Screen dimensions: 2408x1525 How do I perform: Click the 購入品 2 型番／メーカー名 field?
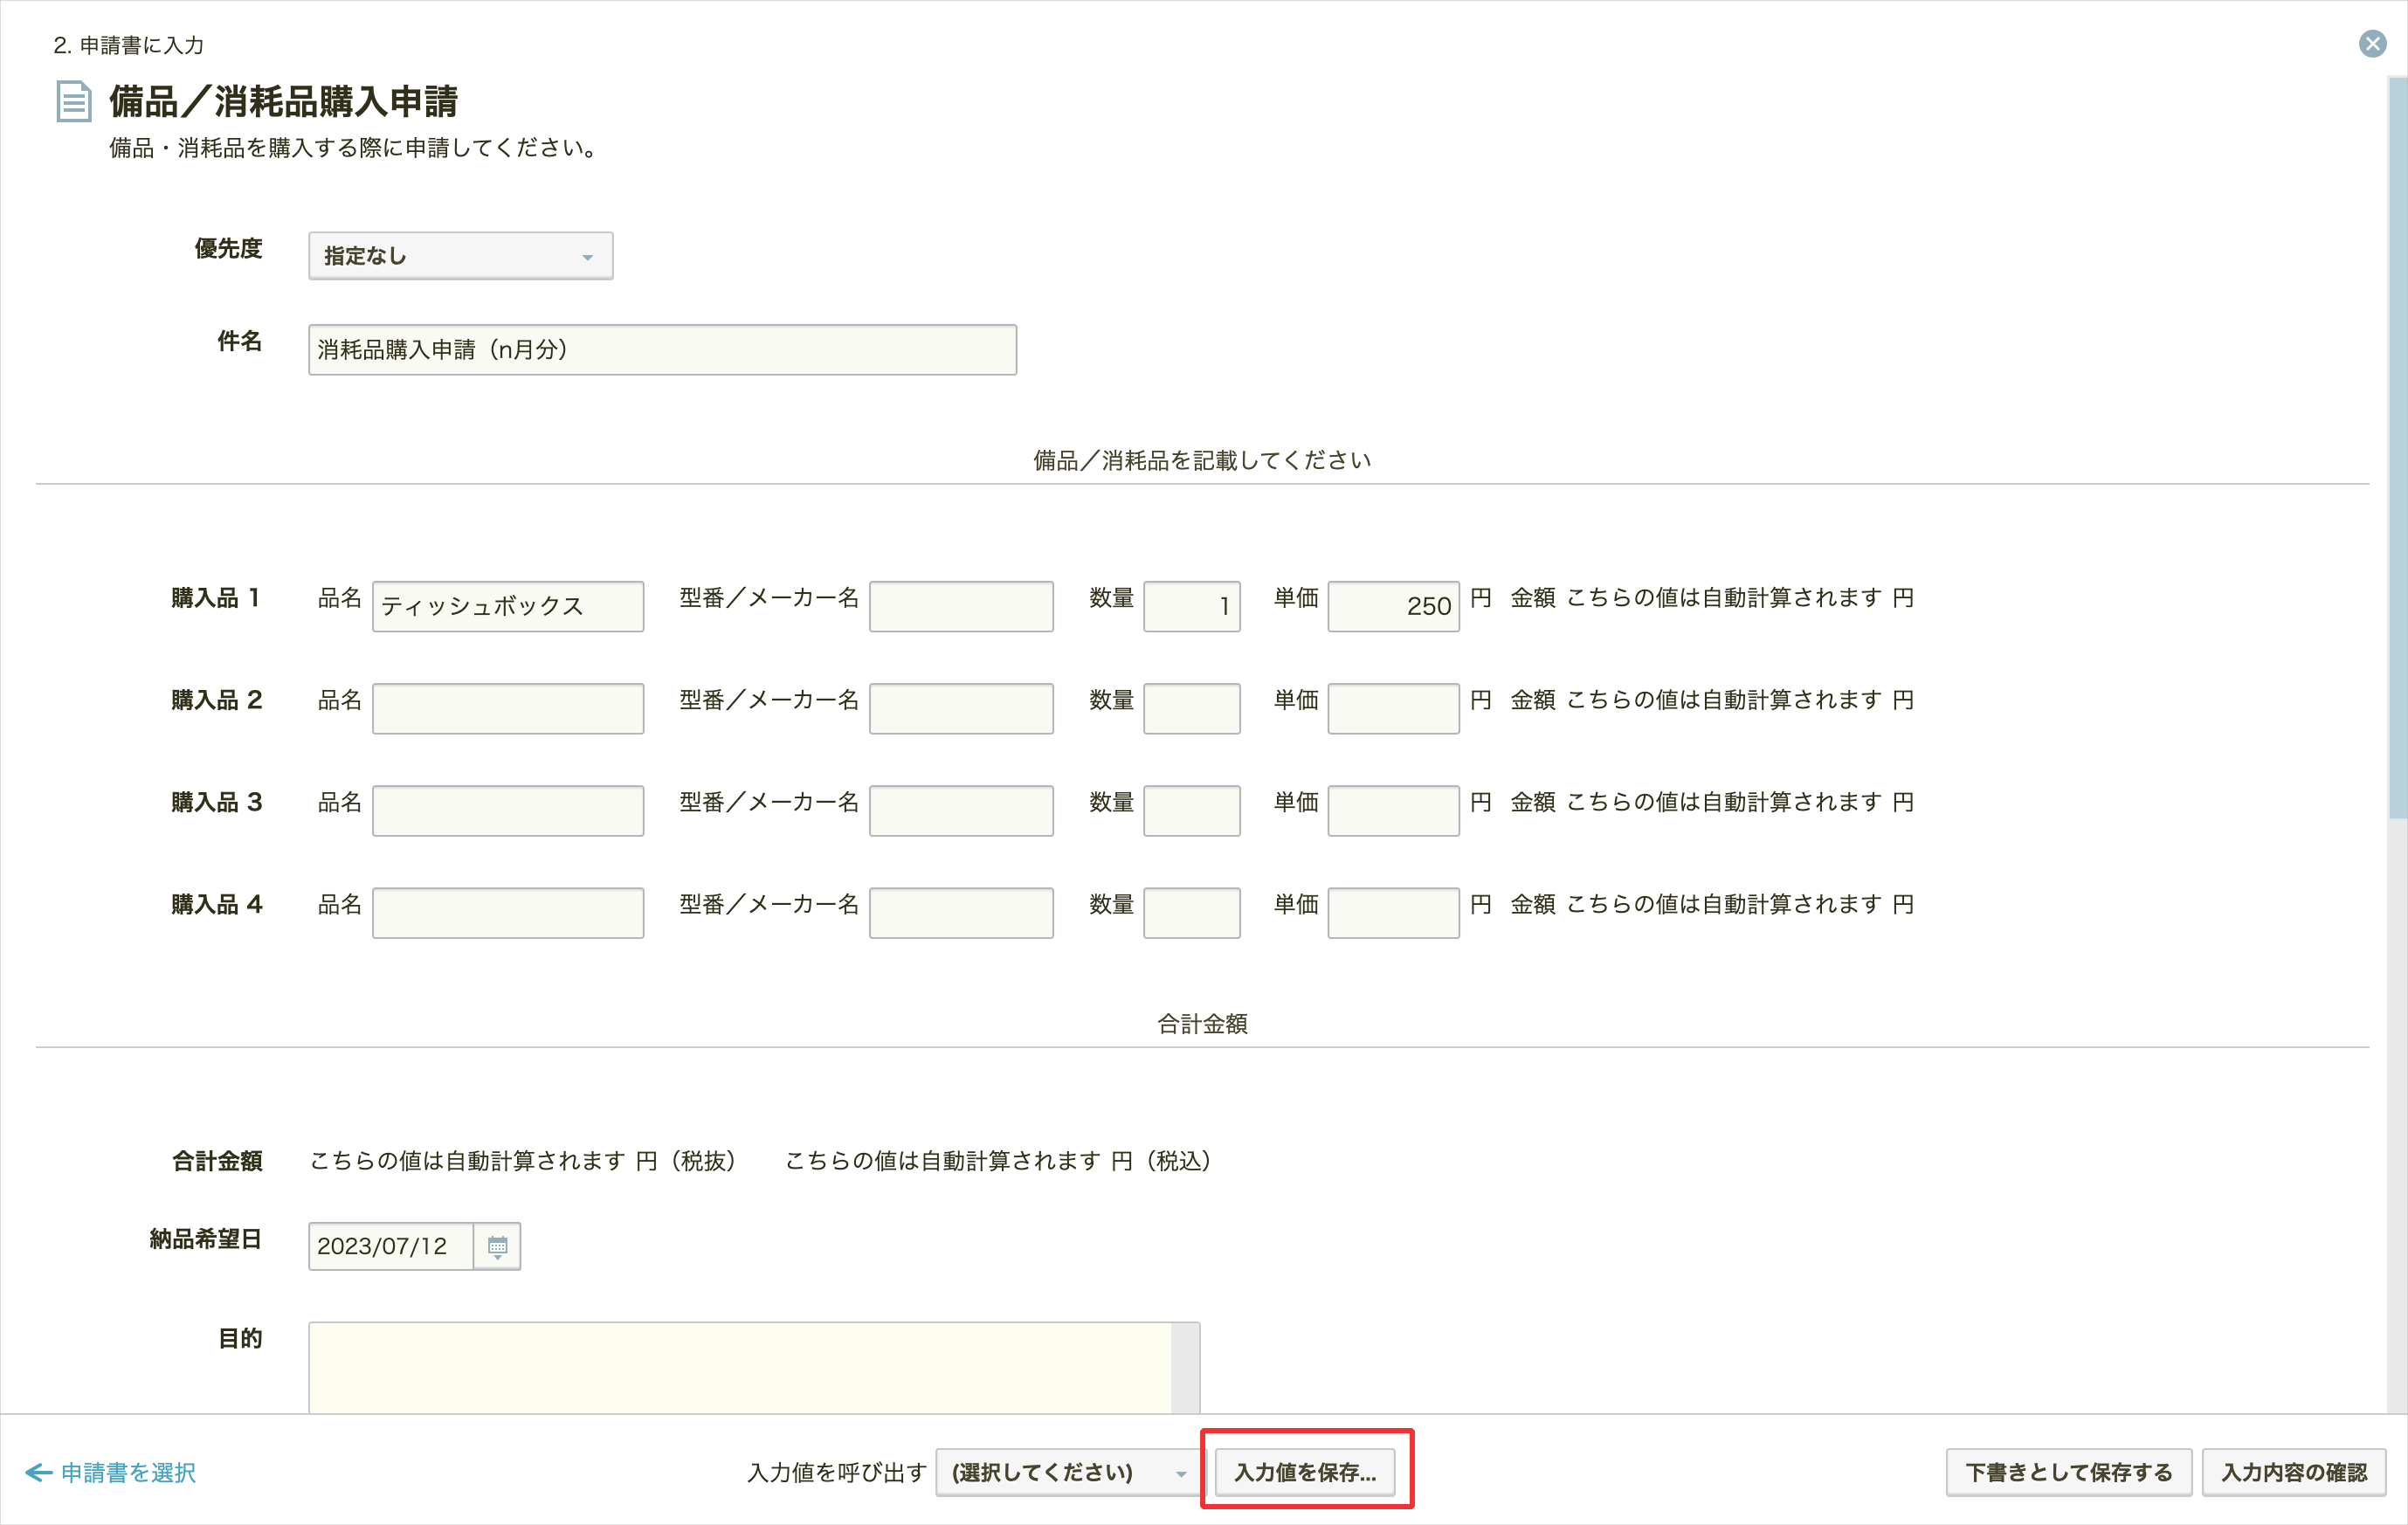(961, 708)
